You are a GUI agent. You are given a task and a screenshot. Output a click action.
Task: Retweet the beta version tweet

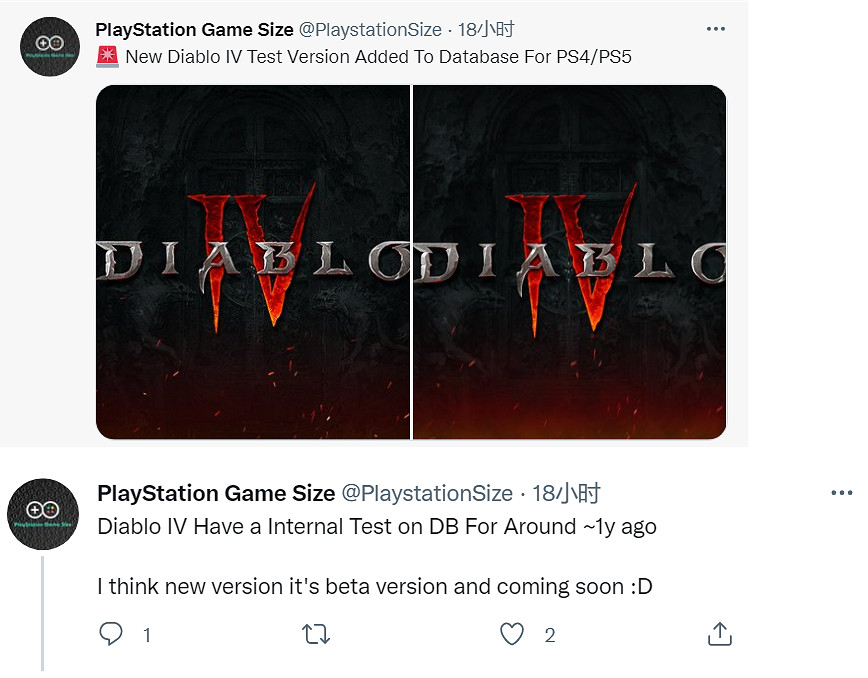click(316, 634)
